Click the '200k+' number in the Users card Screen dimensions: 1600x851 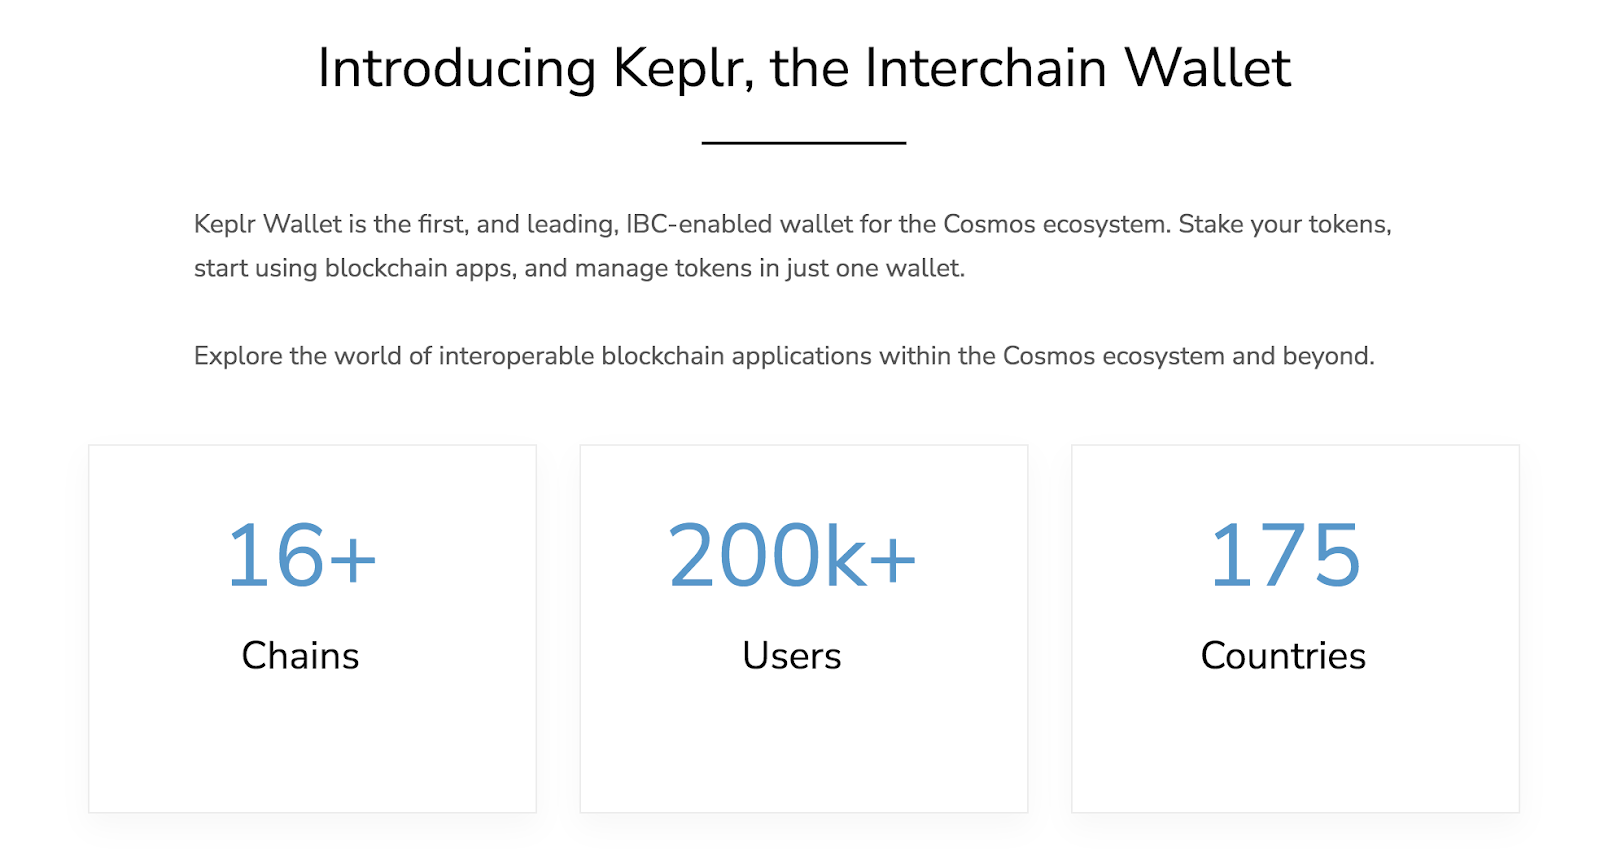point(791,556)
